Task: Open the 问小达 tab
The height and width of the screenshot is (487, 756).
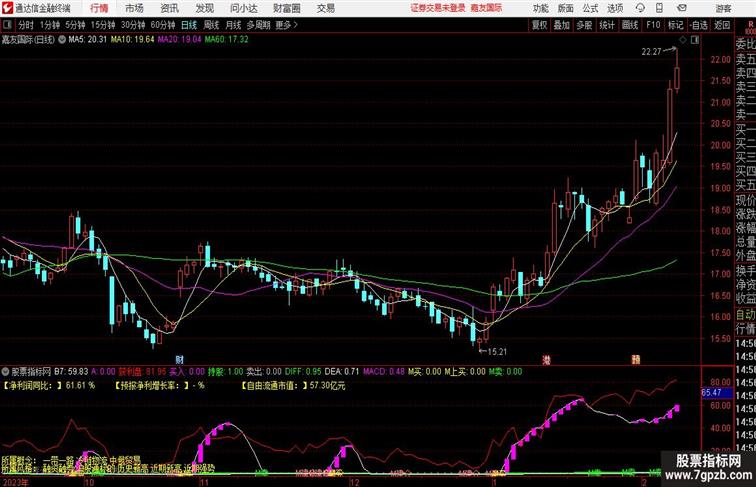Action: pos(243,8)
